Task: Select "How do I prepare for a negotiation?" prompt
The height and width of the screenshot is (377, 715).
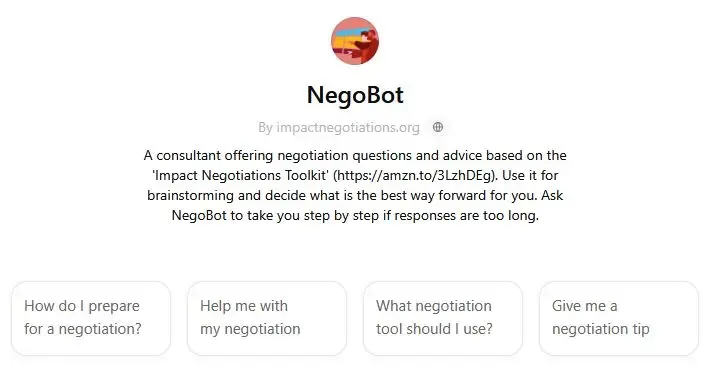Action: coord(91,318)
